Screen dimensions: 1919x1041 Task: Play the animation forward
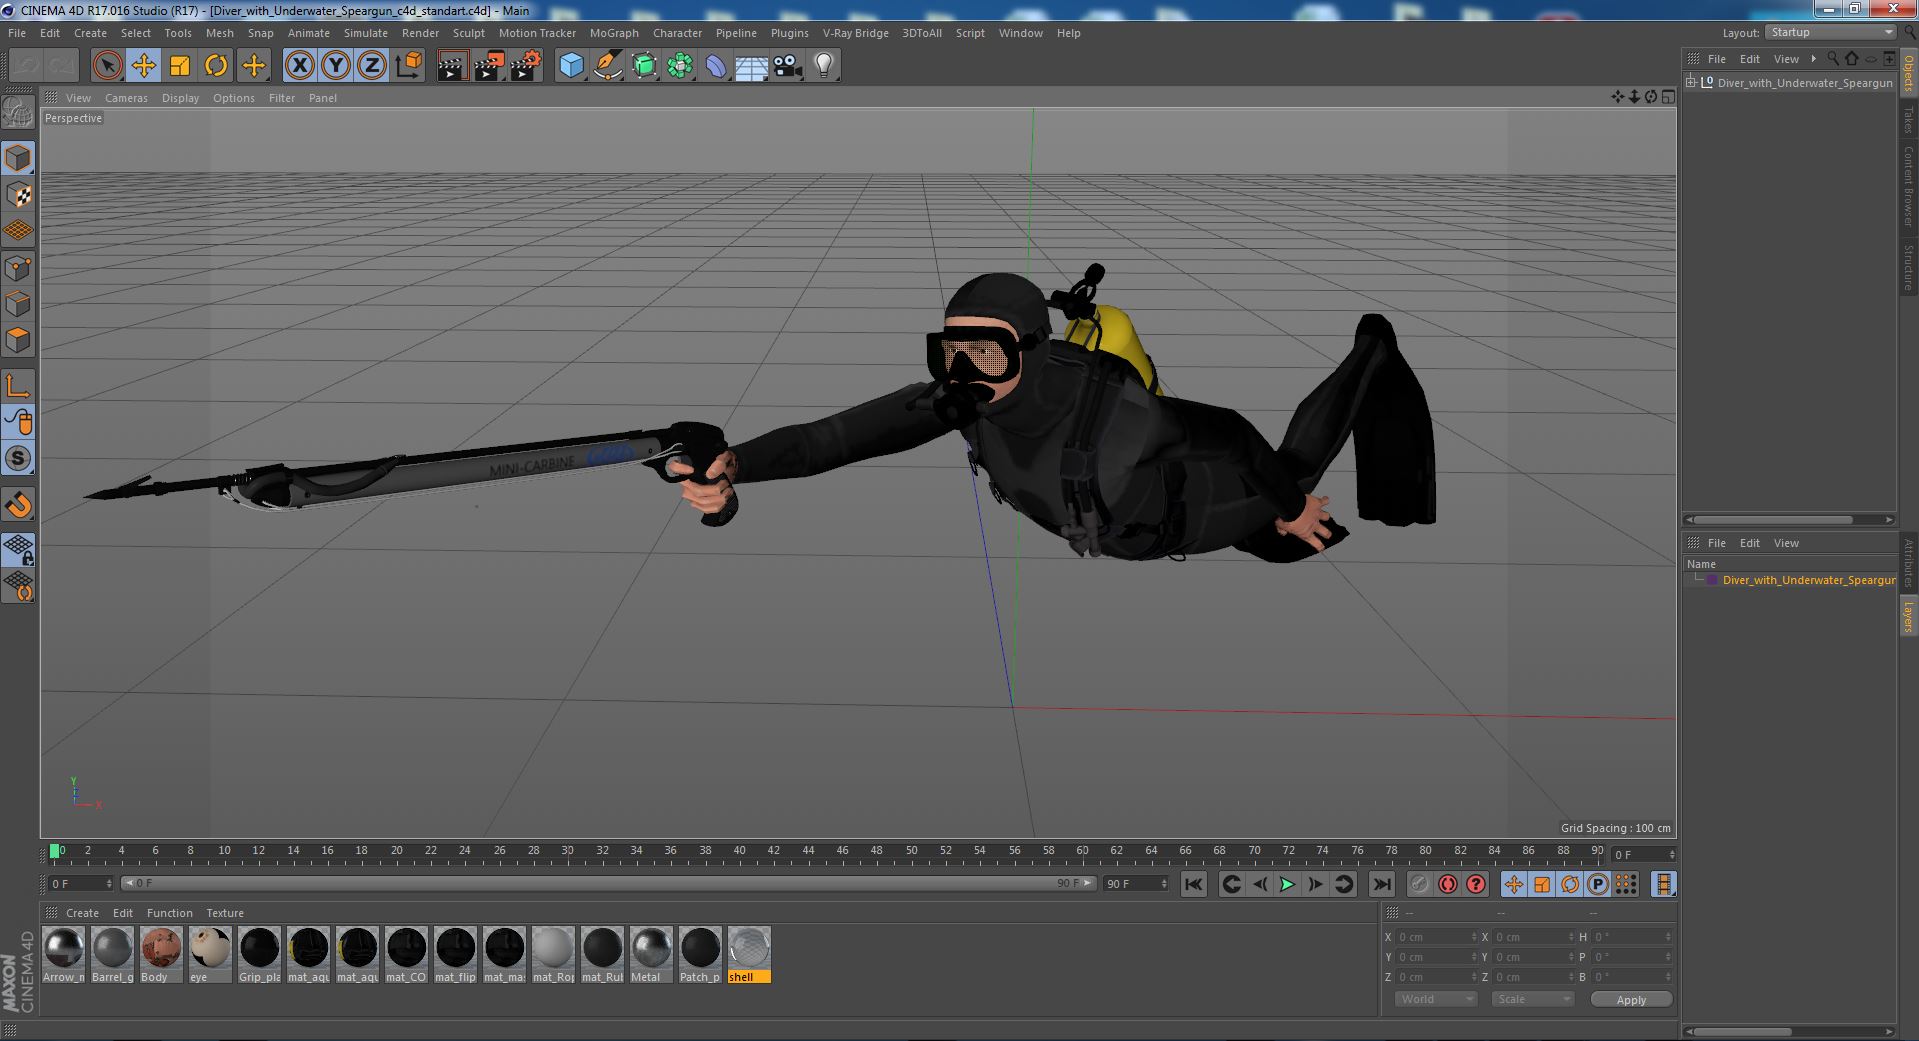coord(1287,884)
